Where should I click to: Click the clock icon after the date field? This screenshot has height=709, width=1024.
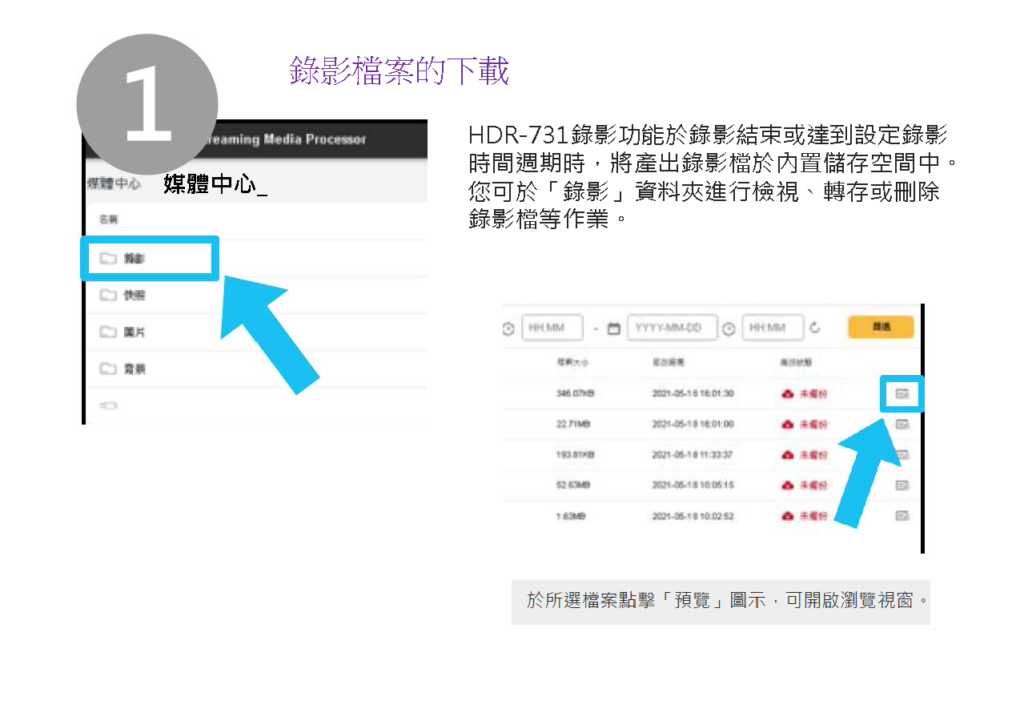tap(729, 328)
